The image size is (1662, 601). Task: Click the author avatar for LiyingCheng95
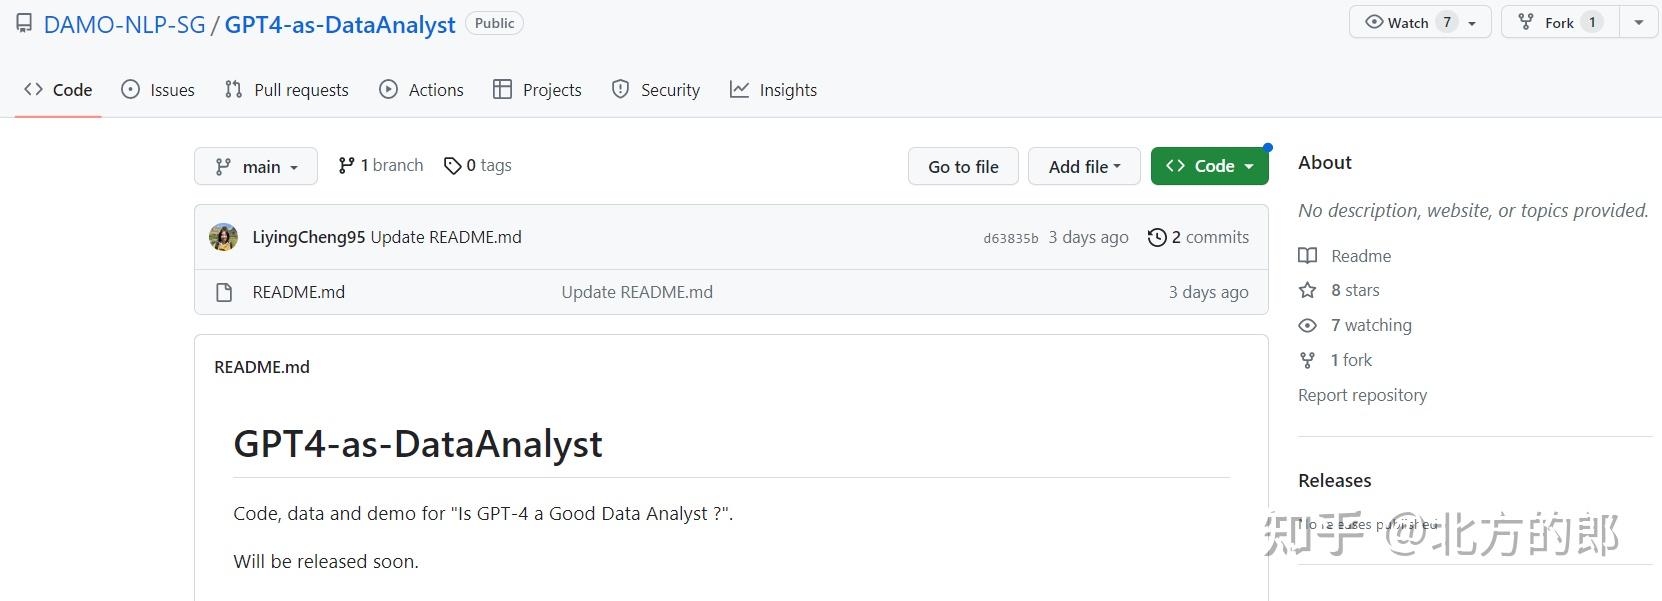pyautogui.click(x=223, y=237)
